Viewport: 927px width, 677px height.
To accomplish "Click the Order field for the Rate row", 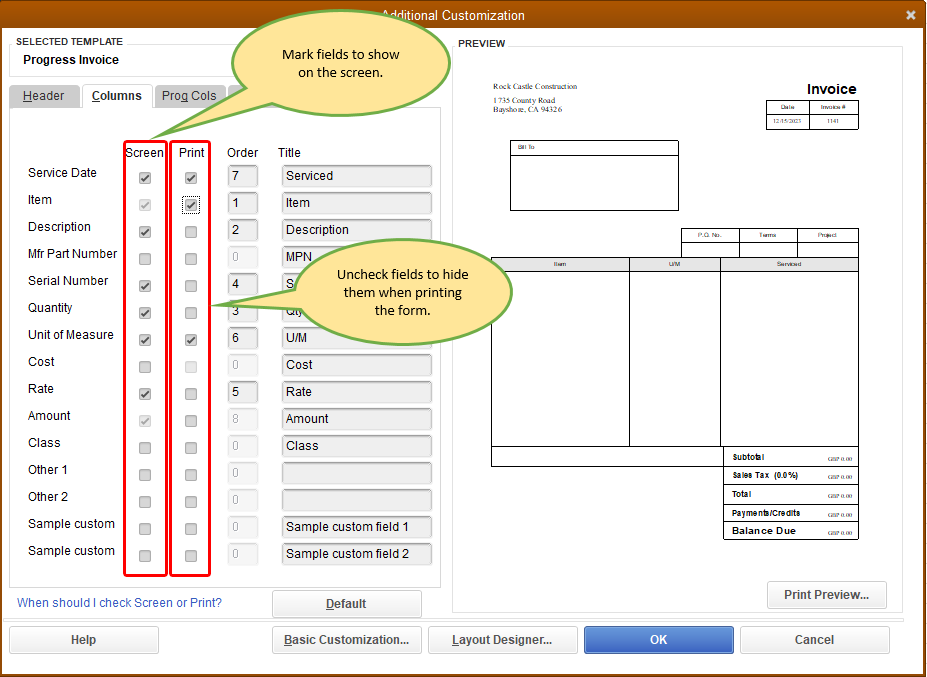I will pos(242,392).
